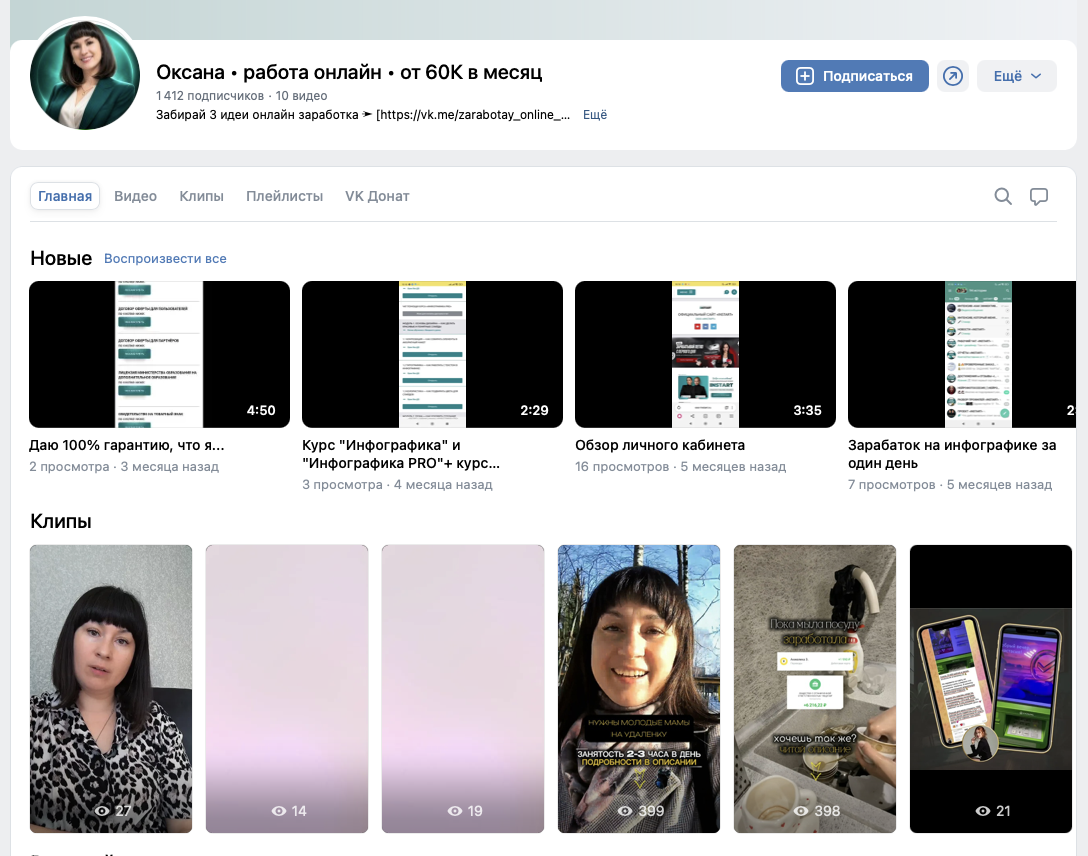This screenshot has width=1088, height=856.
Task: Expand the Ещё dropdown menu
Action: pyautogui.click(x=1017, y=76)
